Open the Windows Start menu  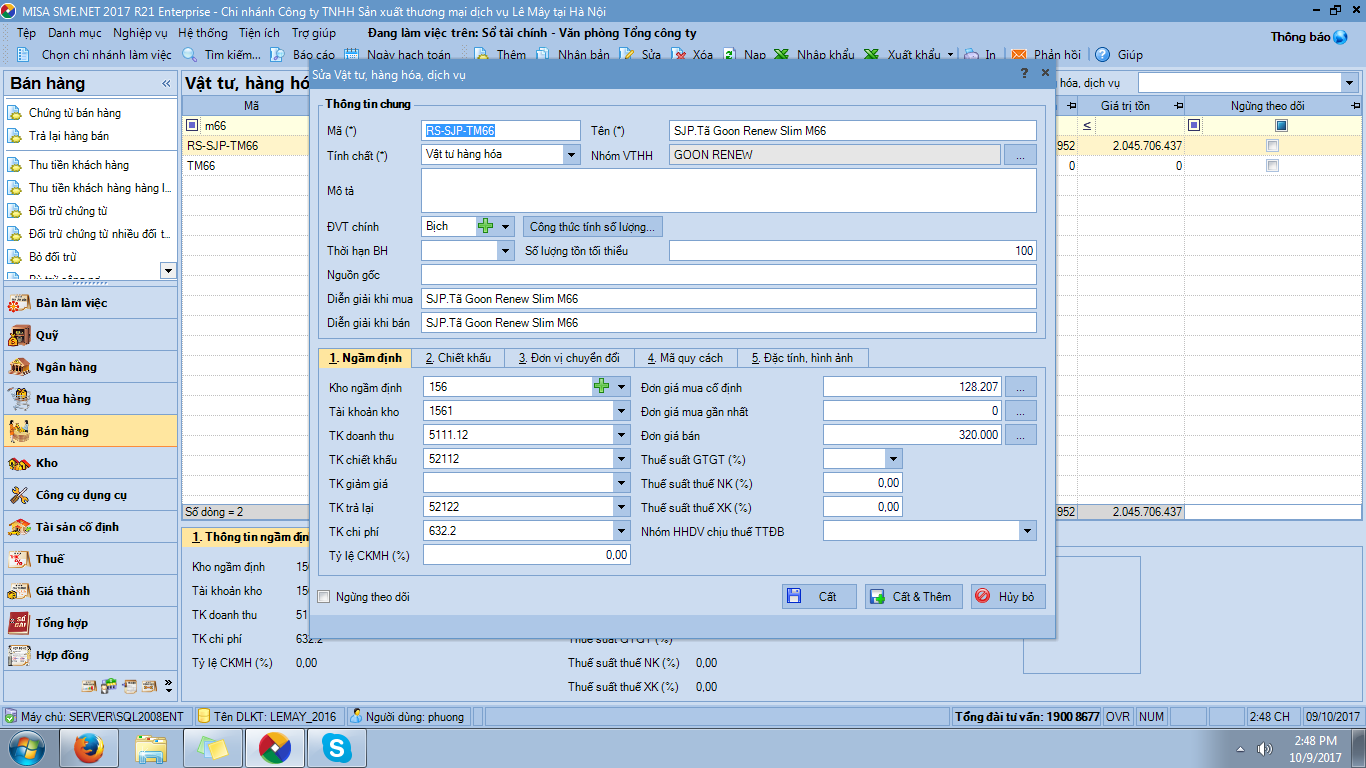coord(27,748)
